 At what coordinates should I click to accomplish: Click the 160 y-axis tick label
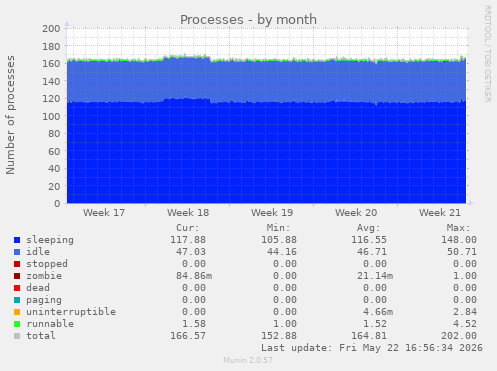(x=51, y=63)
